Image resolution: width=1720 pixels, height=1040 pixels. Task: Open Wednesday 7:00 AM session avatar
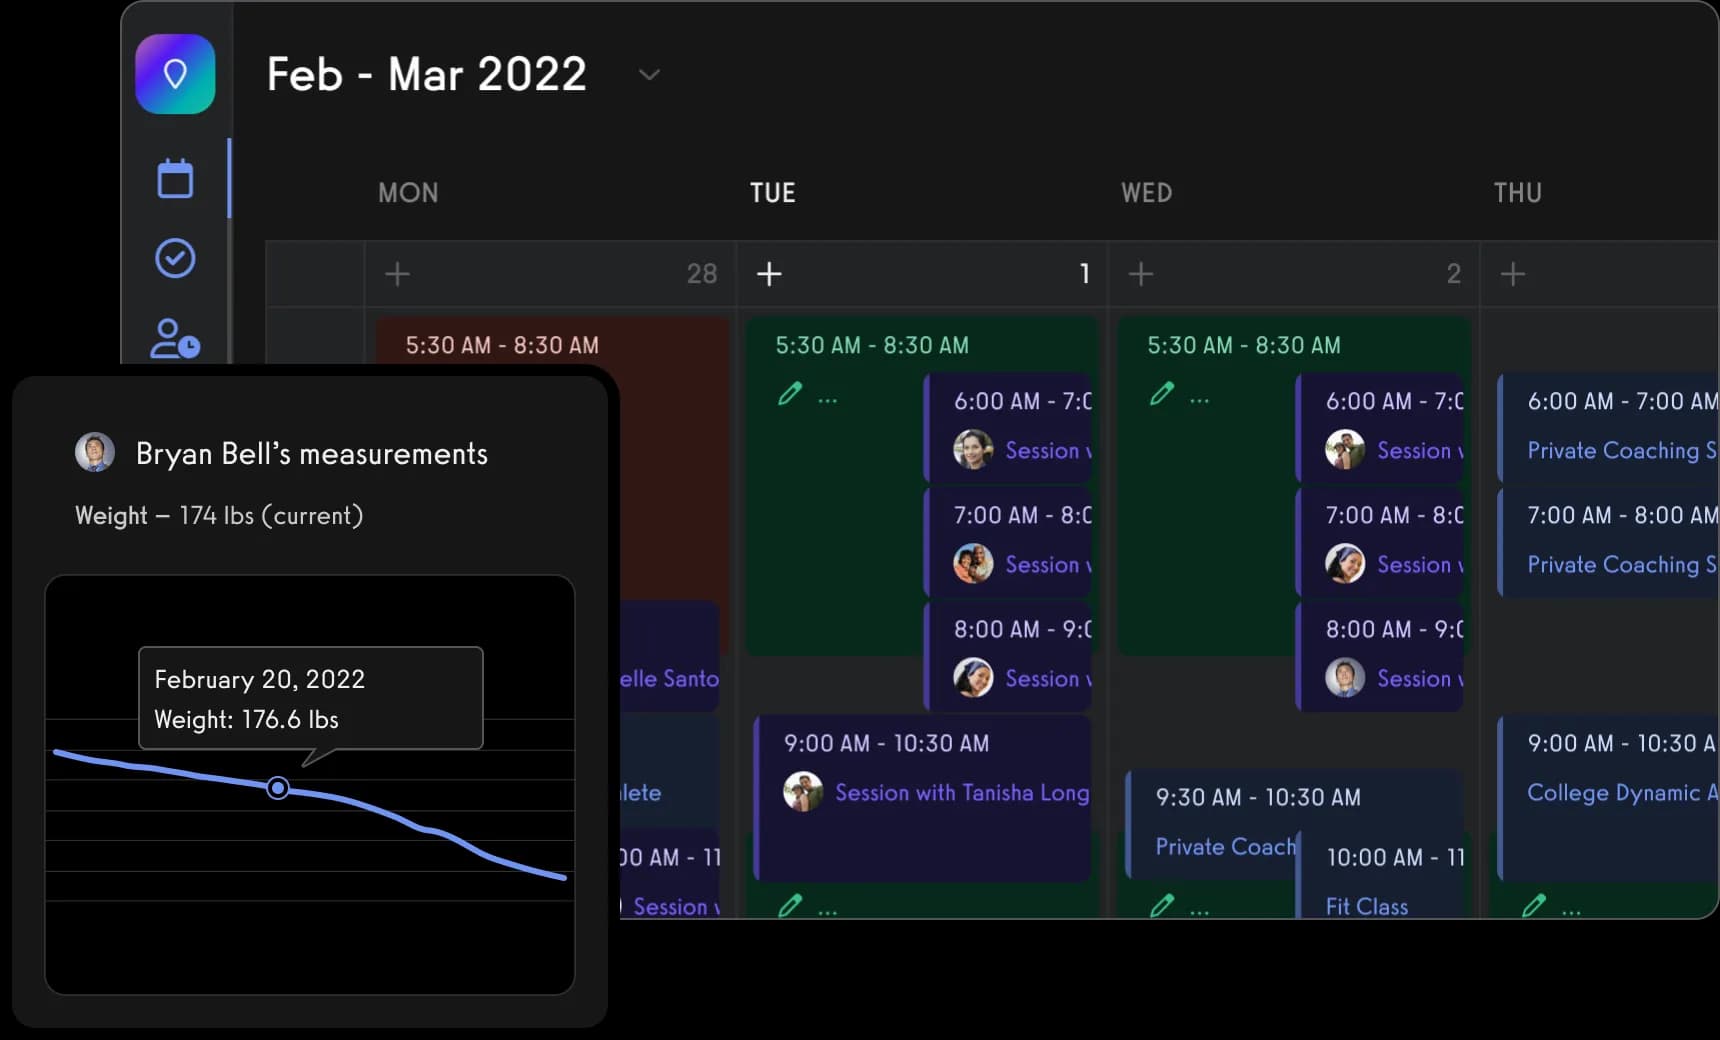point(1345,564)
